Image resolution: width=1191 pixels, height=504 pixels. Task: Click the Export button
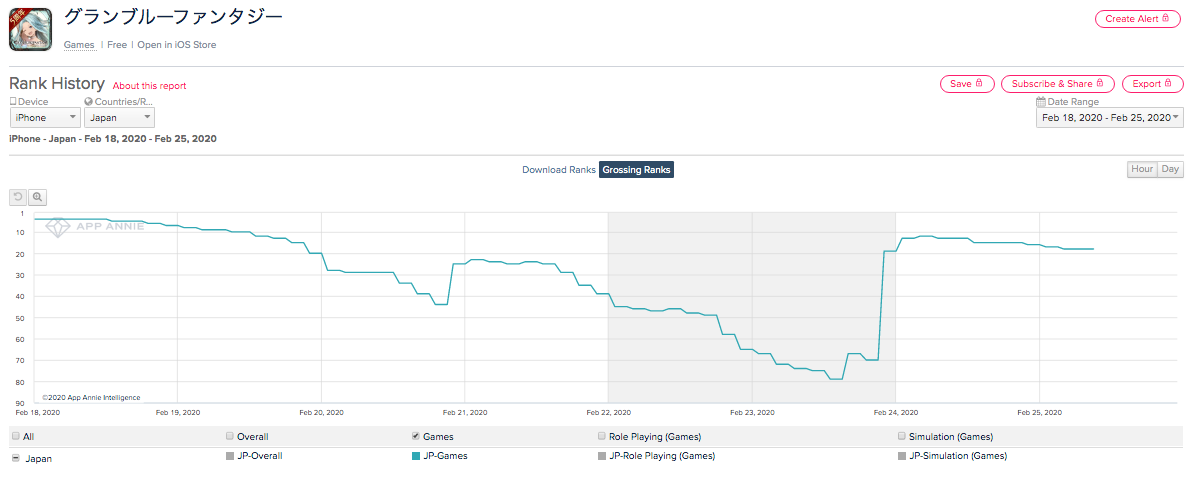coord(1152,83)
